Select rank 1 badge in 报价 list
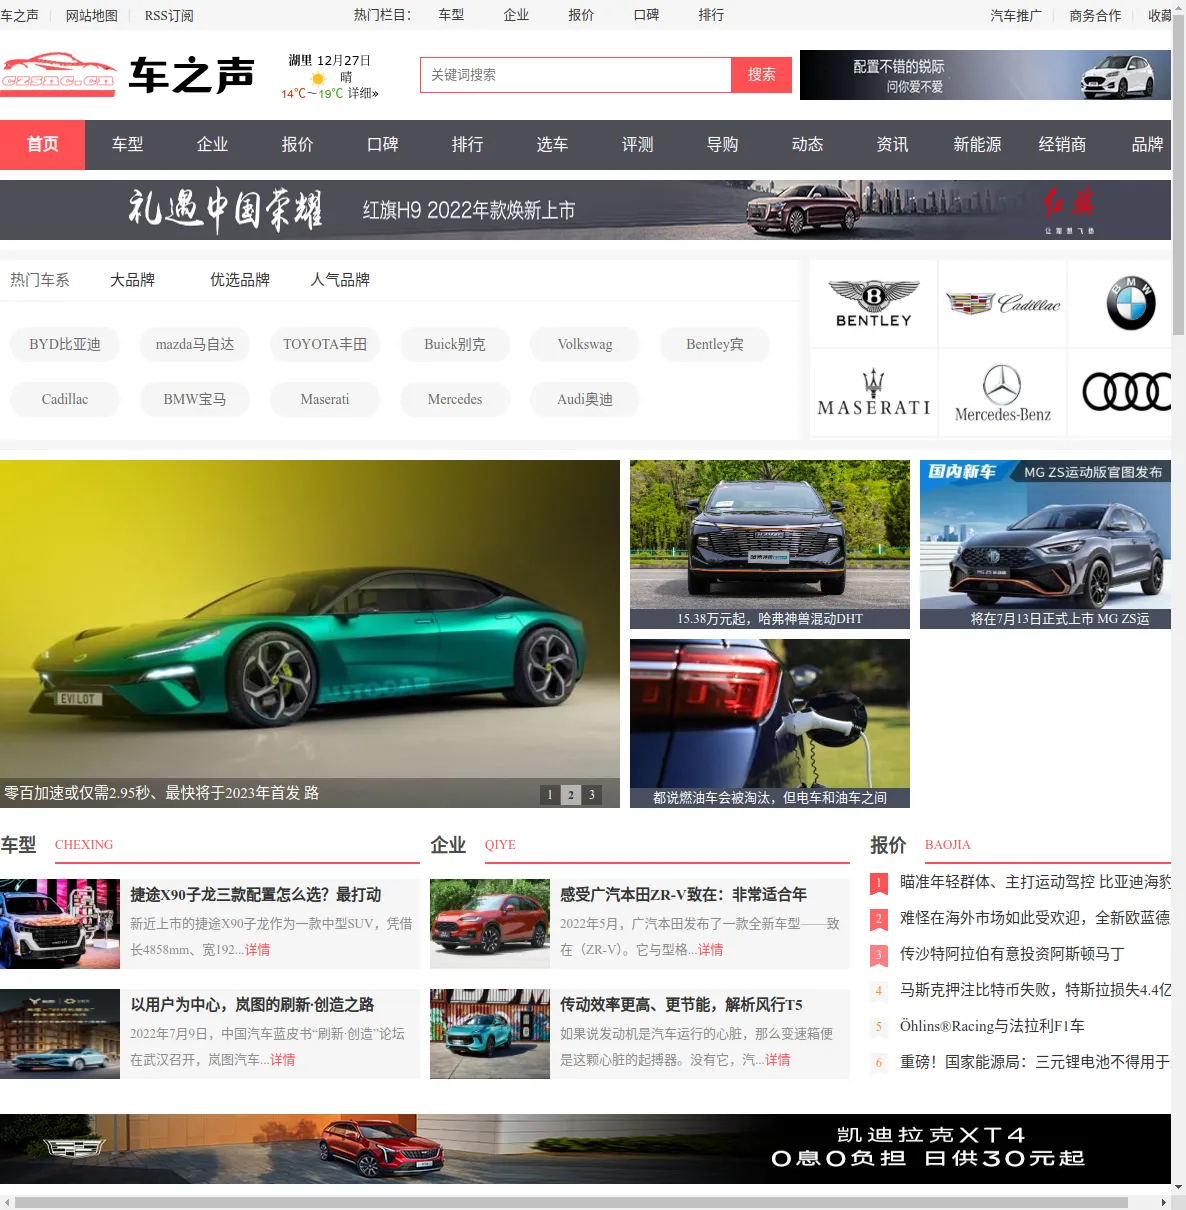 879,883
